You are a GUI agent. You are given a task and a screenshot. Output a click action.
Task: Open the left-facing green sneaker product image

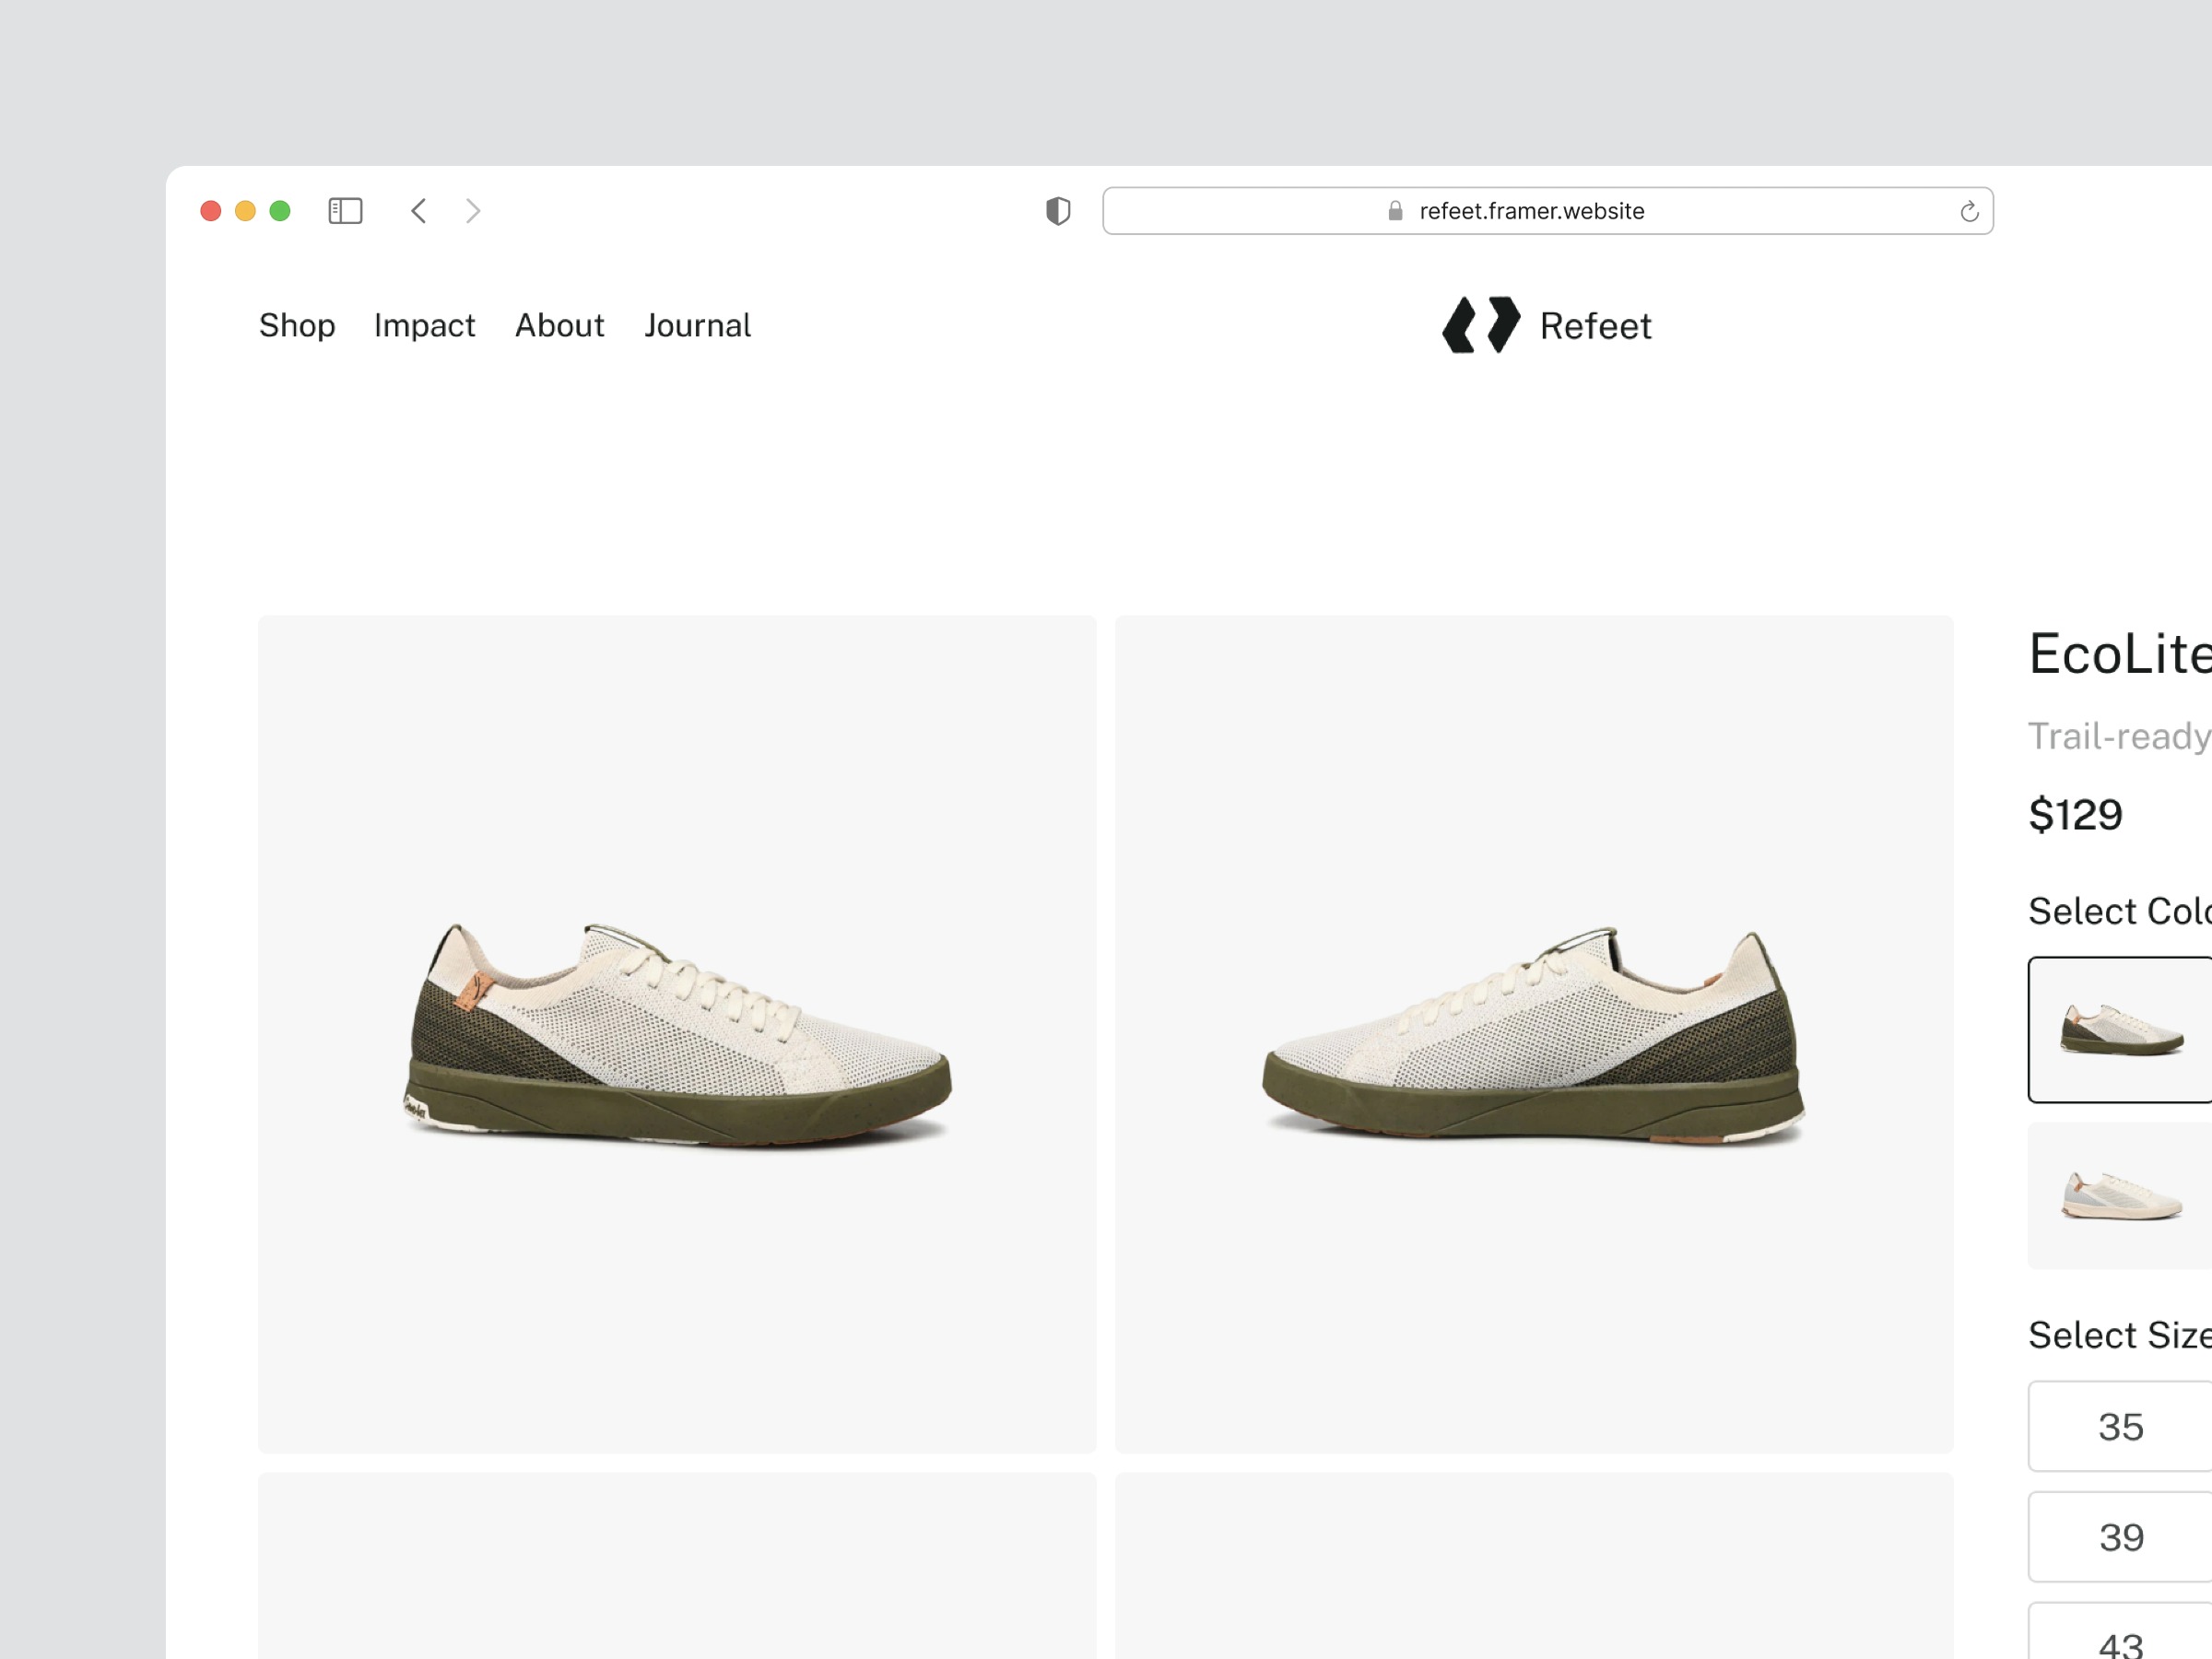[1534, 1034]
